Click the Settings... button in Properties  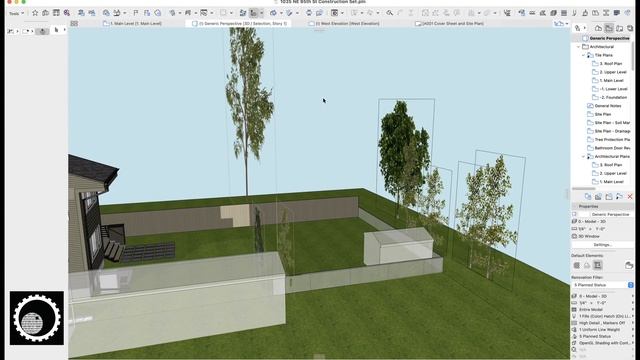[x=602, y=244]
